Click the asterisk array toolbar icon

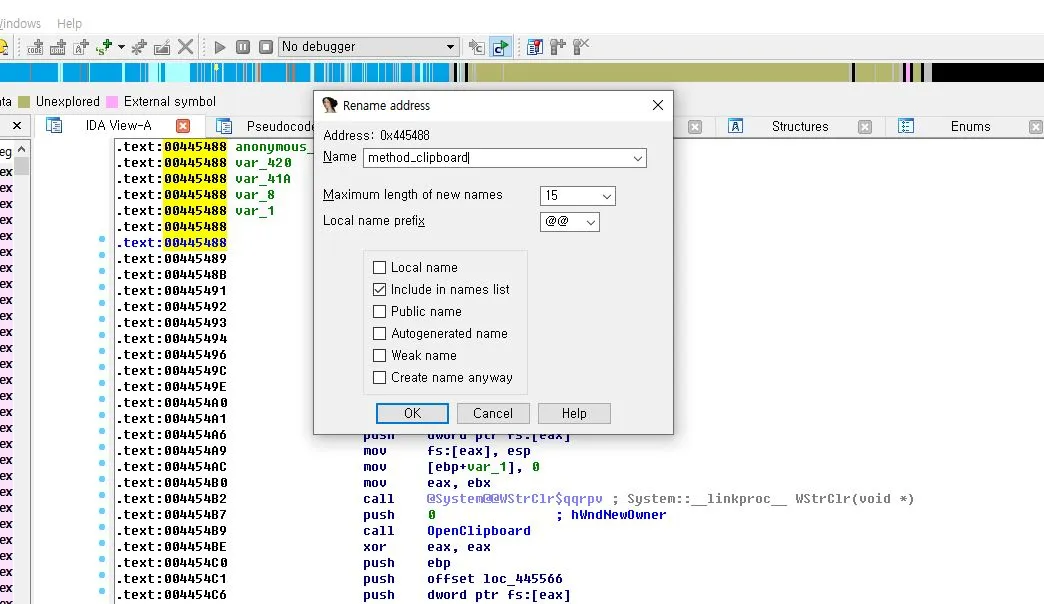(139, 47)
